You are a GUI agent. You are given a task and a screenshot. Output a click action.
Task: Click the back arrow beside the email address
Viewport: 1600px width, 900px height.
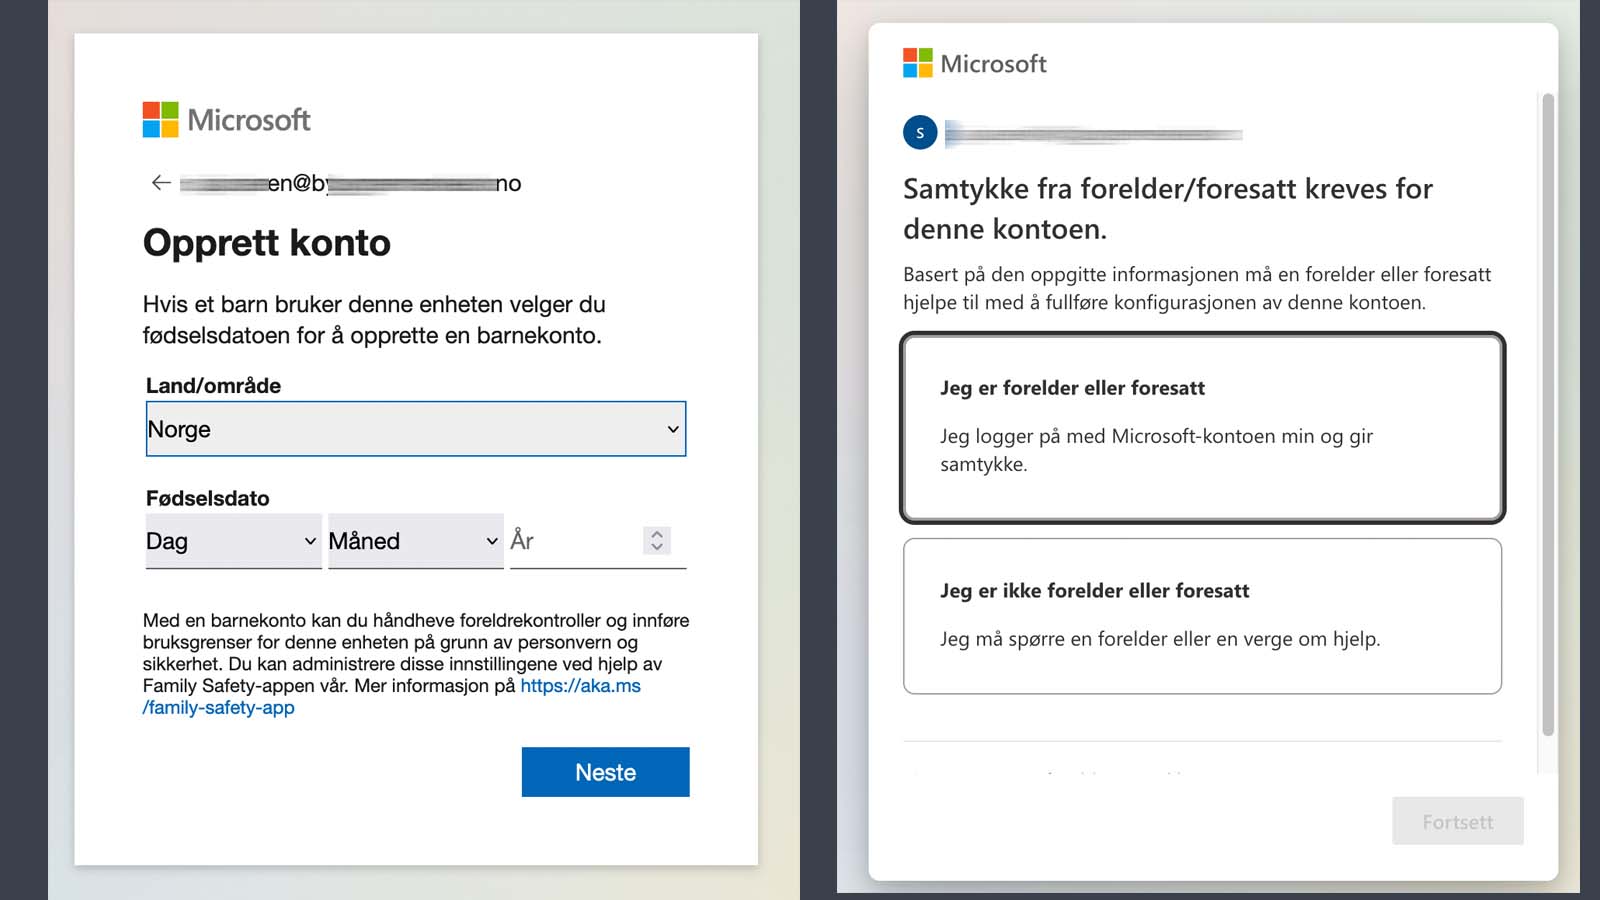(161, 183)
